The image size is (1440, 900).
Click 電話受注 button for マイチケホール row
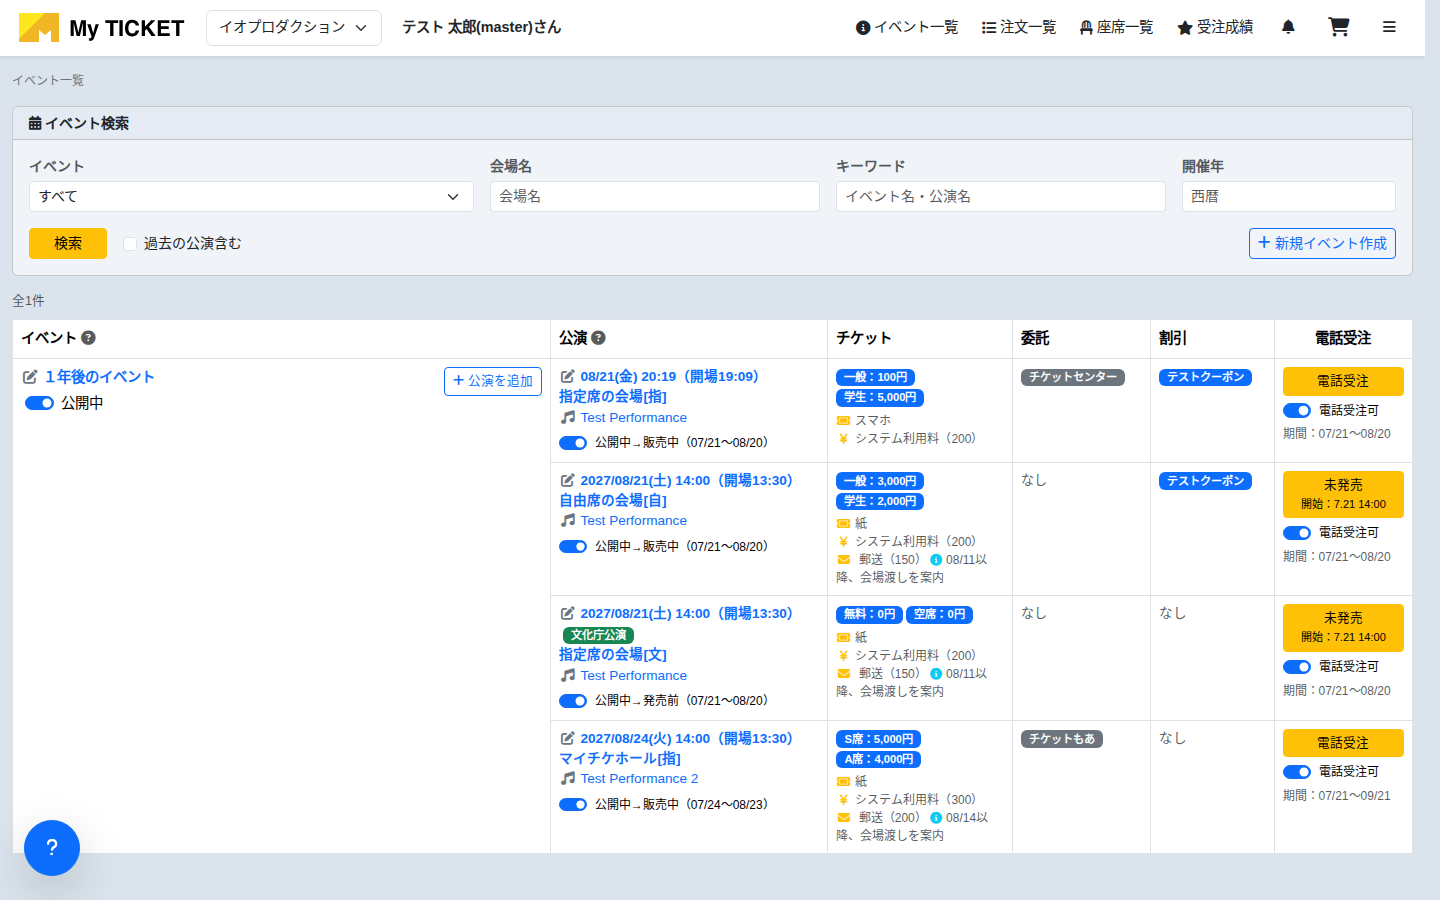[1343, 743]
